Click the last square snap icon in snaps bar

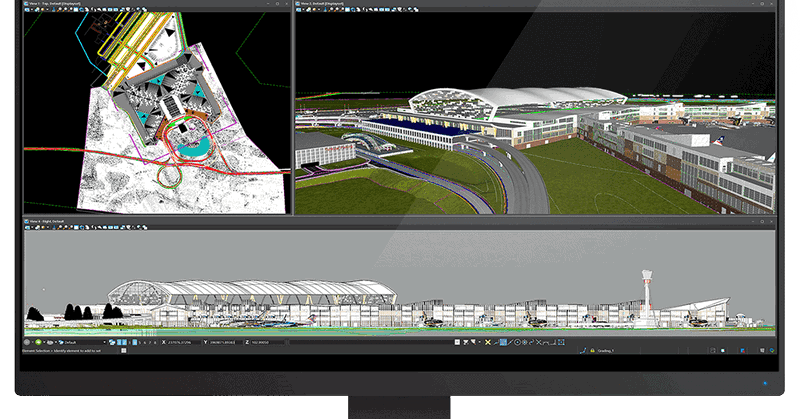(561, 342)
